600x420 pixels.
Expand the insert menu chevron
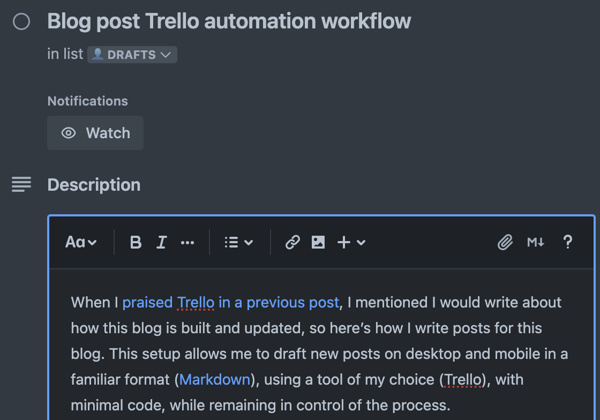coord(361,243)
